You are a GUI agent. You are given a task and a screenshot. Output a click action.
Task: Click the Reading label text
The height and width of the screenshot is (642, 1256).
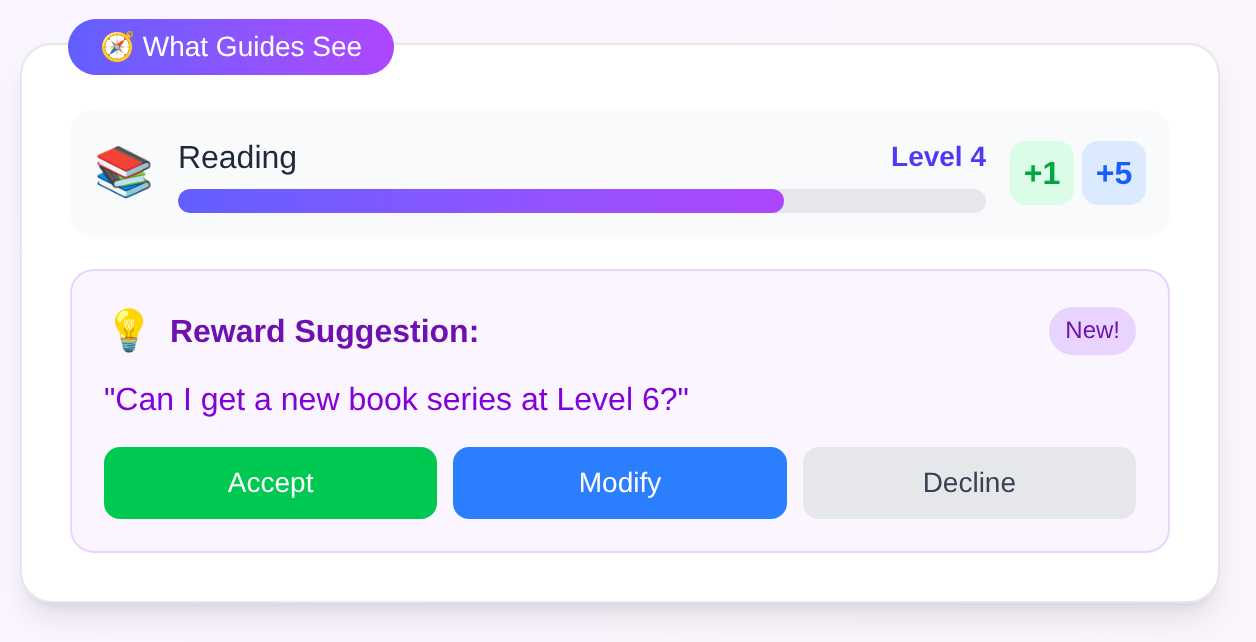(x=237, y=157)
